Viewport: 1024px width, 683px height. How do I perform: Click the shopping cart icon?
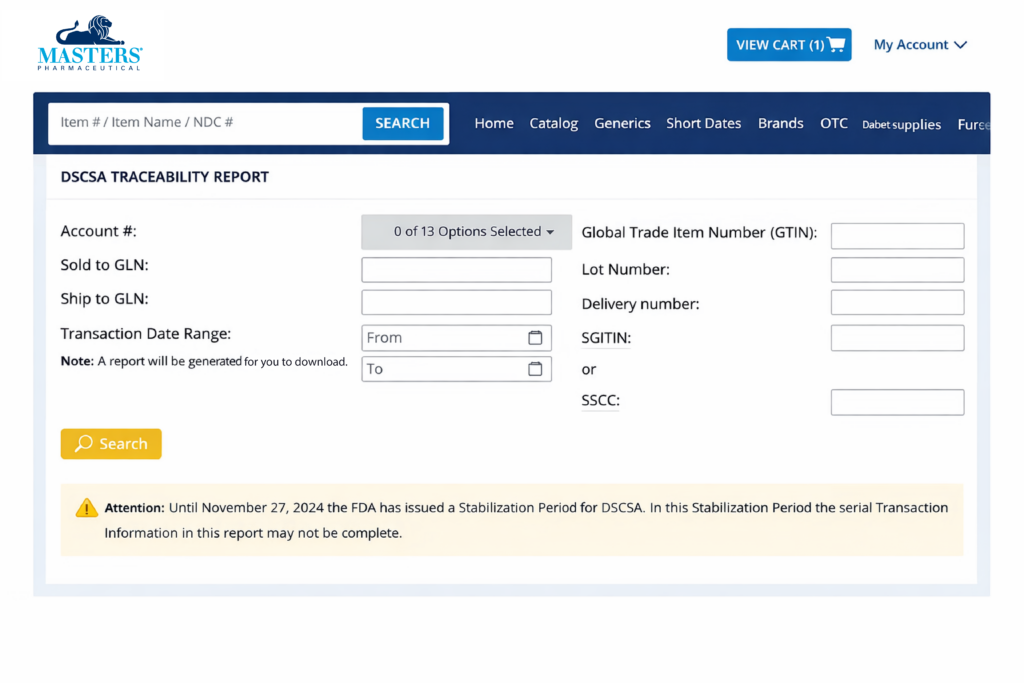tap(836, 45)
